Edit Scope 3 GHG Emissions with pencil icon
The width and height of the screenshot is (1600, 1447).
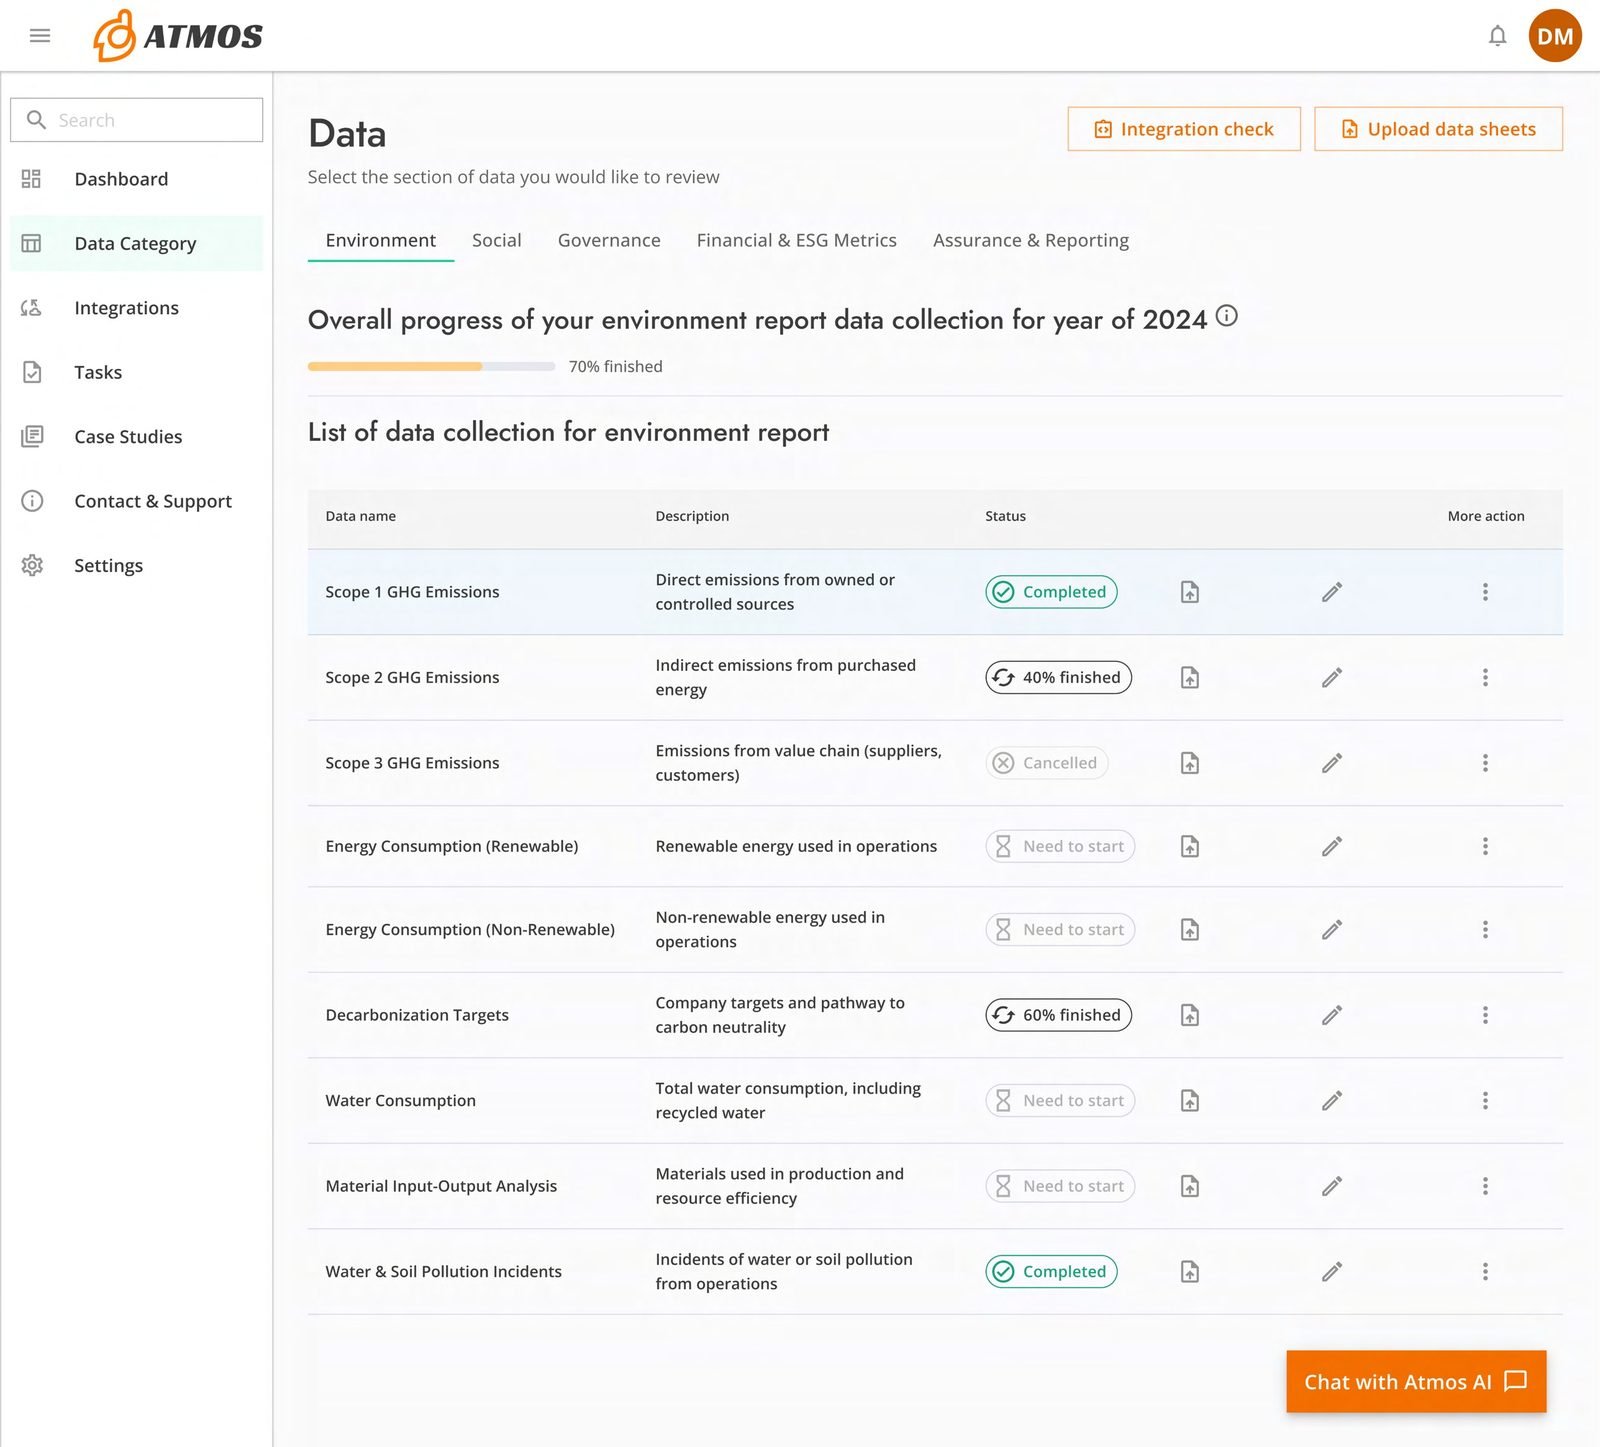[x=1332, y=763]
